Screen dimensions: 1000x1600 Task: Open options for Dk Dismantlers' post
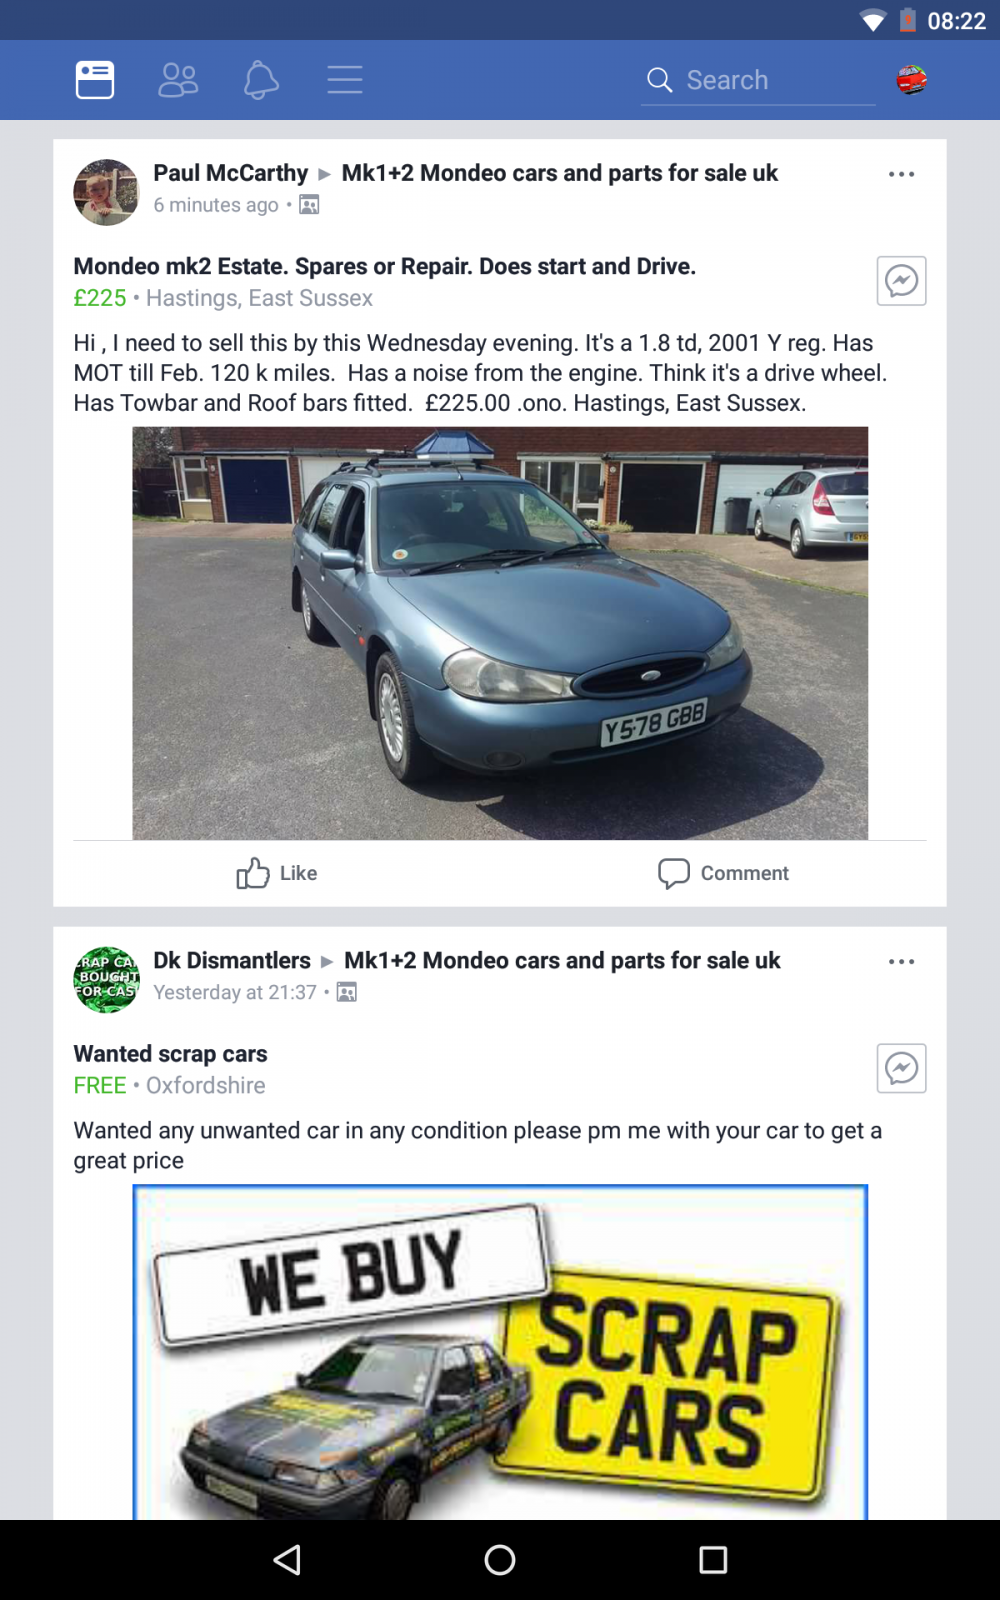pos(901,961)
